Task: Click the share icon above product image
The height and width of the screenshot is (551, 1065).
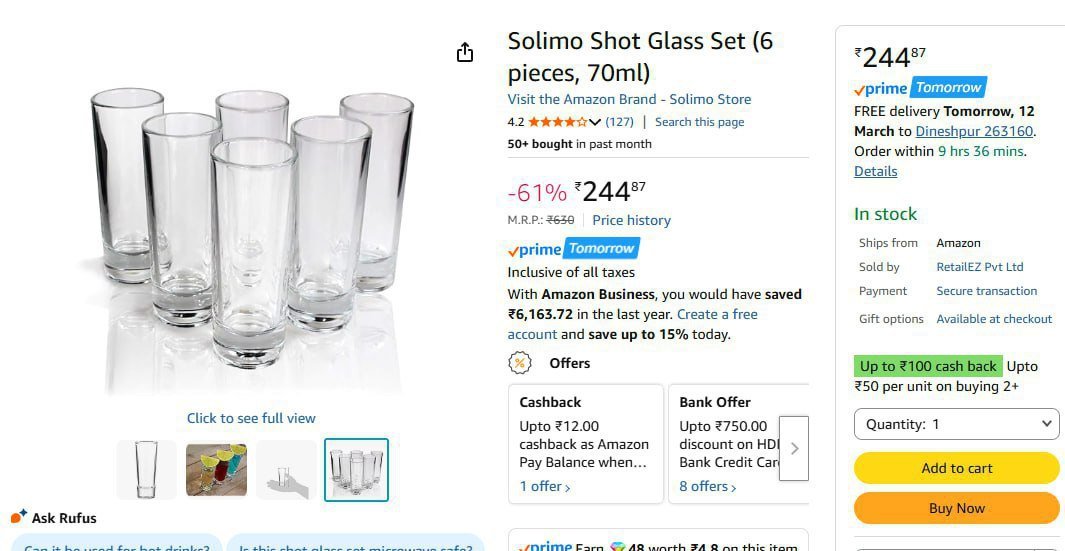Action: click(x=465, y=53)
